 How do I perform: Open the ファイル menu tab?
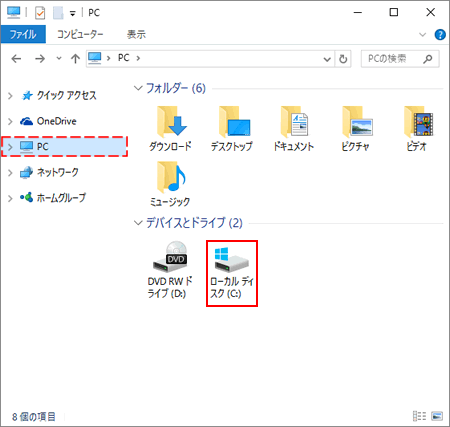point(23,34)
